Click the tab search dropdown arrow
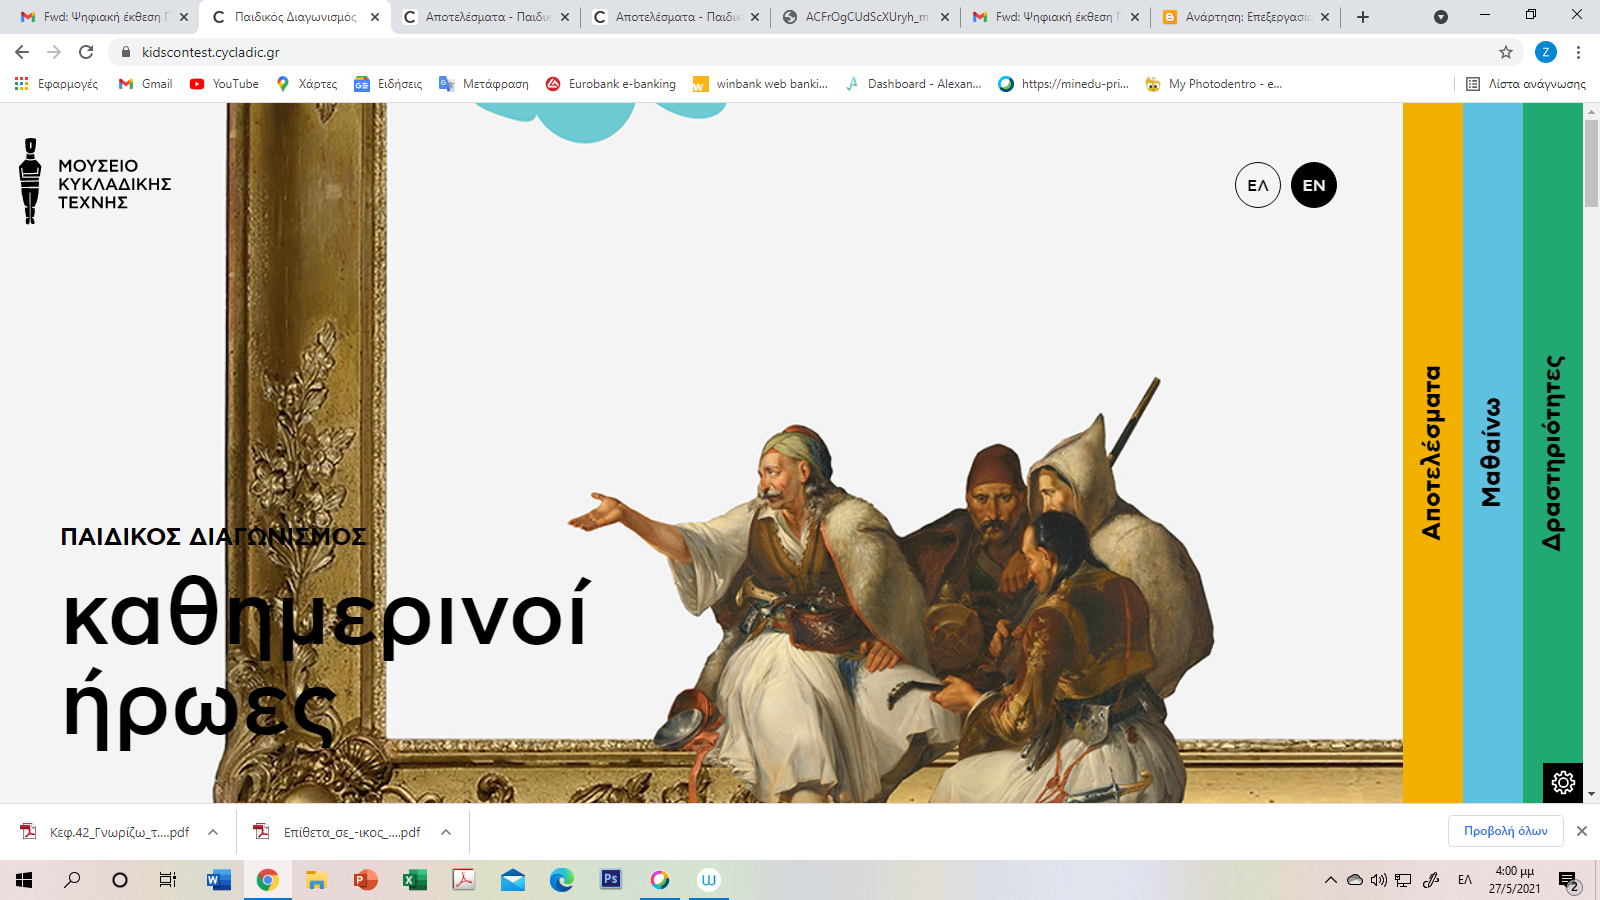This screenshot has height=900, width=1600. 1441,17
